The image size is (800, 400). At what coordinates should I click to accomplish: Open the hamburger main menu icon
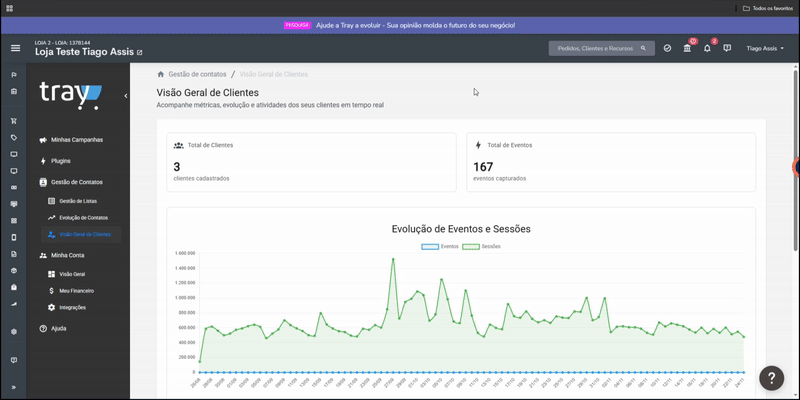click(x=15, y=48)
